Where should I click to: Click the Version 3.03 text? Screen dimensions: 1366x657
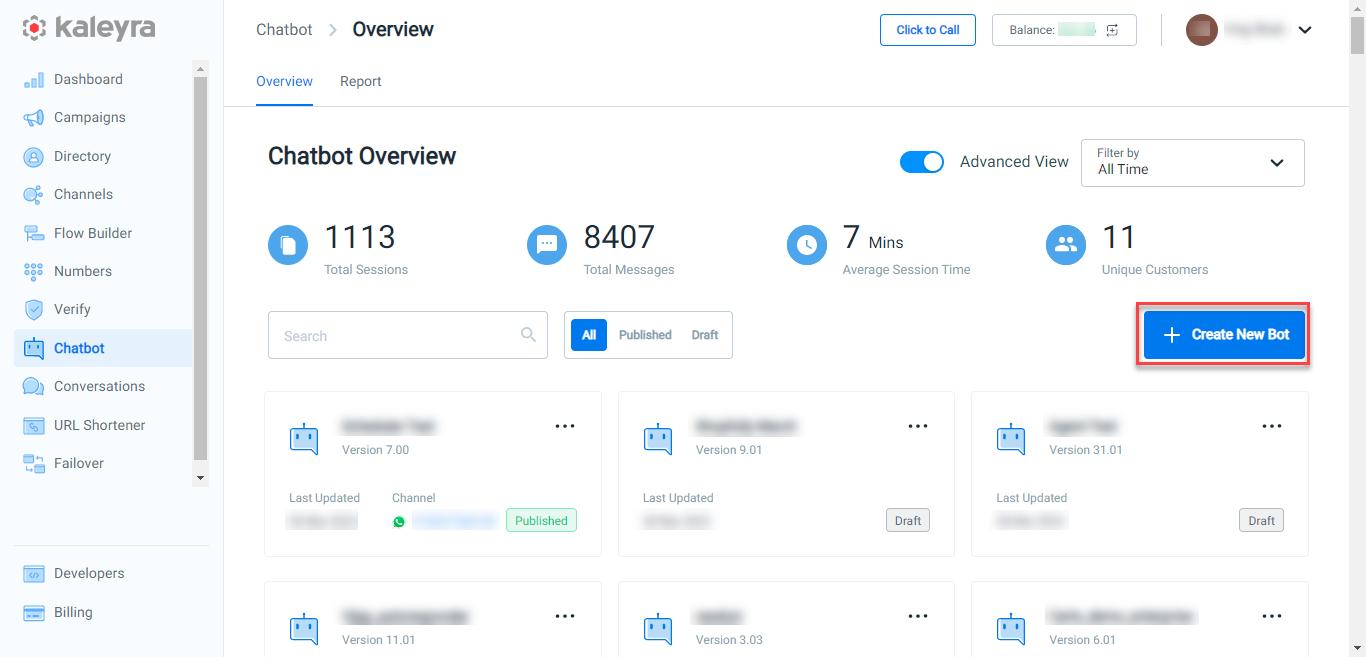pos(729,640)
